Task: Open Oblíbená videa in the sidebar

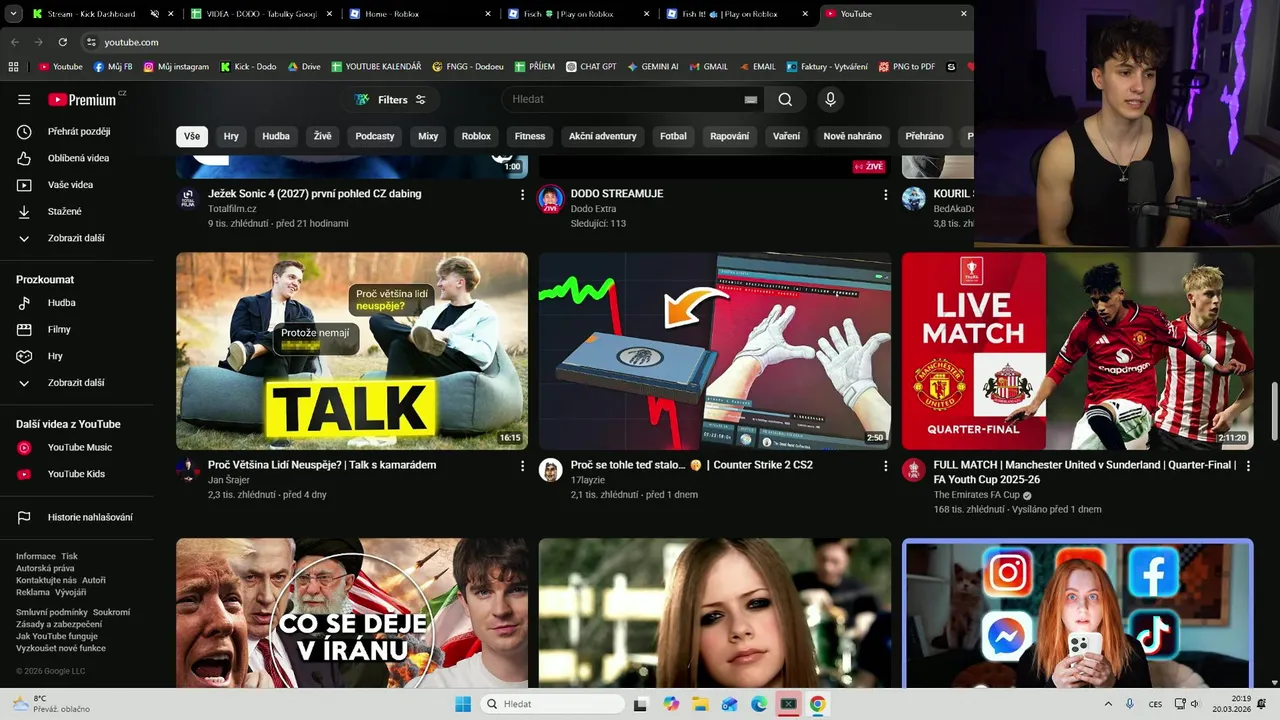Action: click(x=77, y=158)
